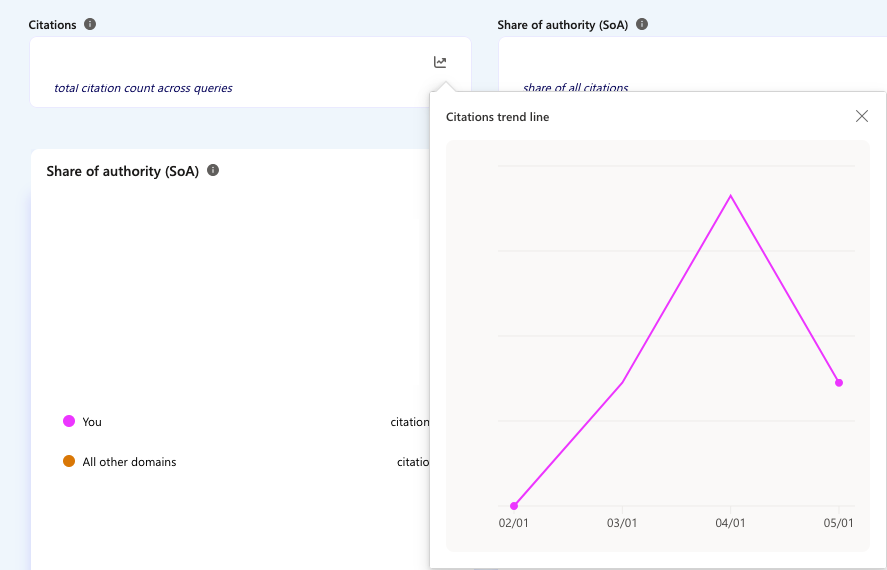Close the Citations trend line popup
Screen dimensions: 887x570
point(862,116)
